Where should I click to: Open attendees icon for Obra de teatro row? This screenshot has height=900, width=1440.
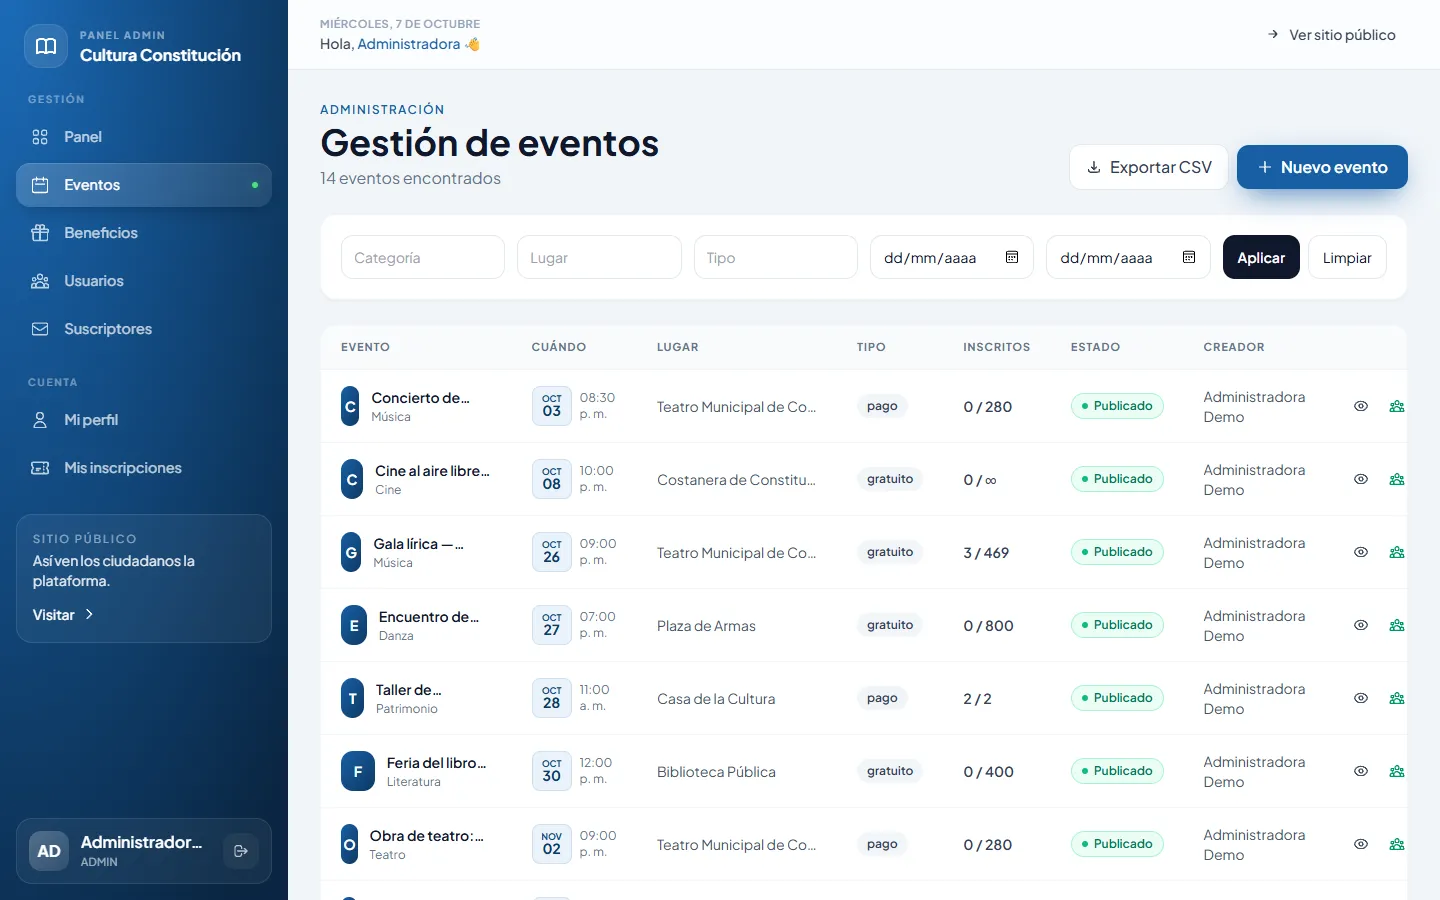(1397, 844)
